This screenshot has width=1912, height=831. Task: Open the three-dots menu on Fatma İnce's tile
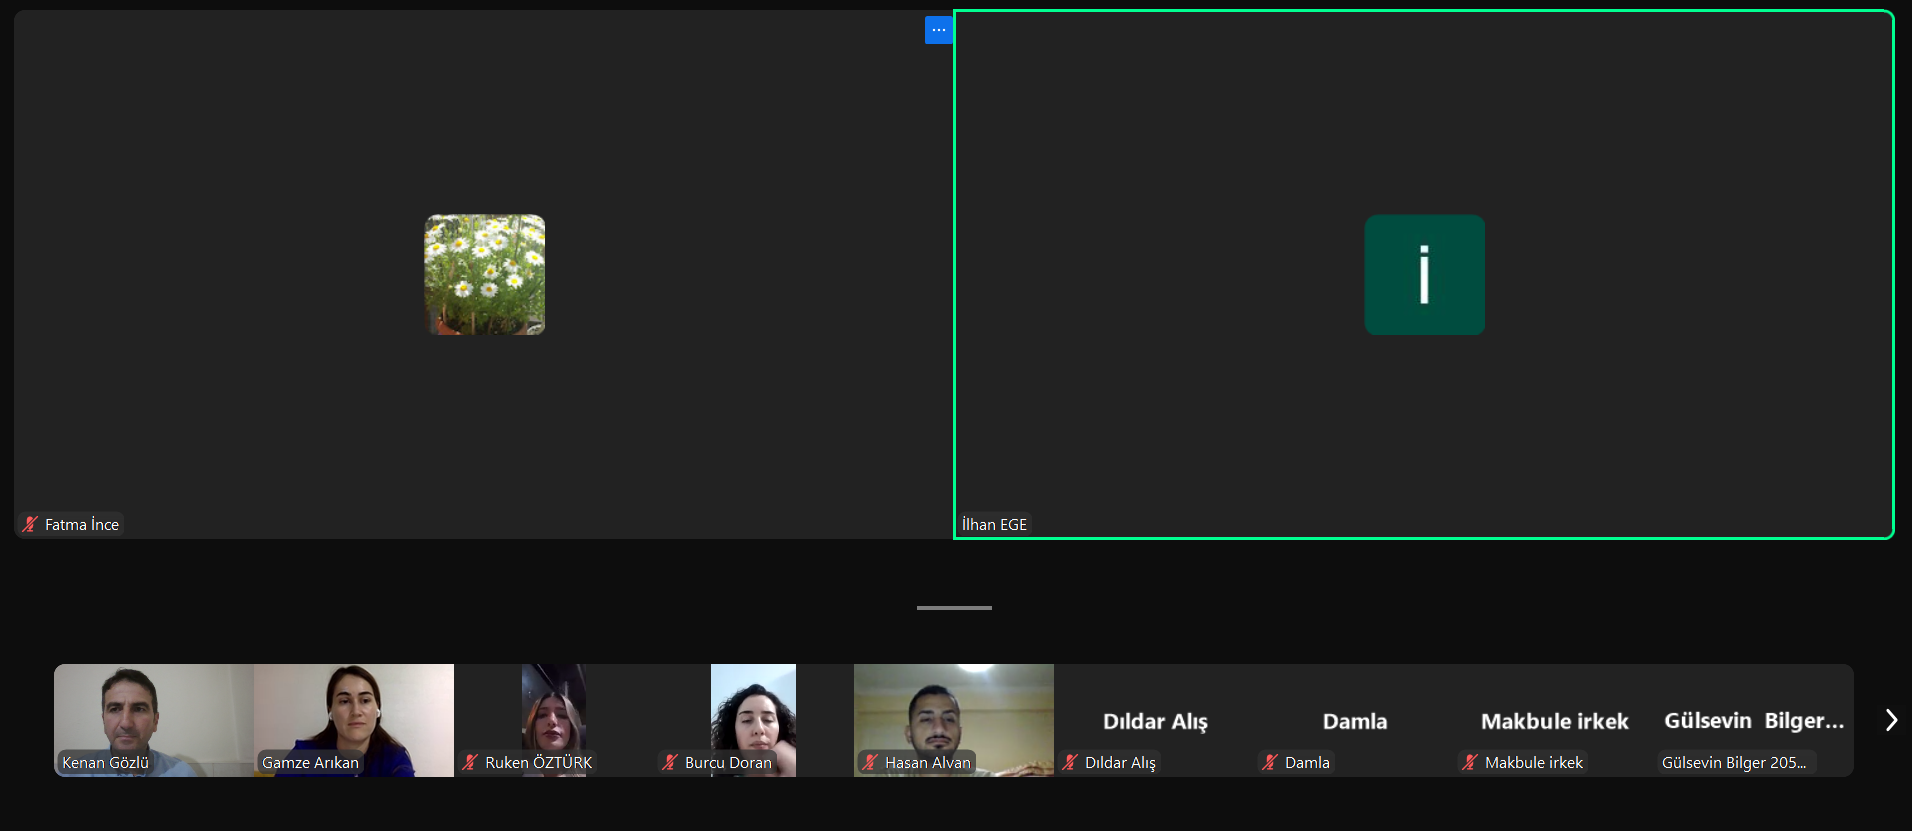point(938,30)
